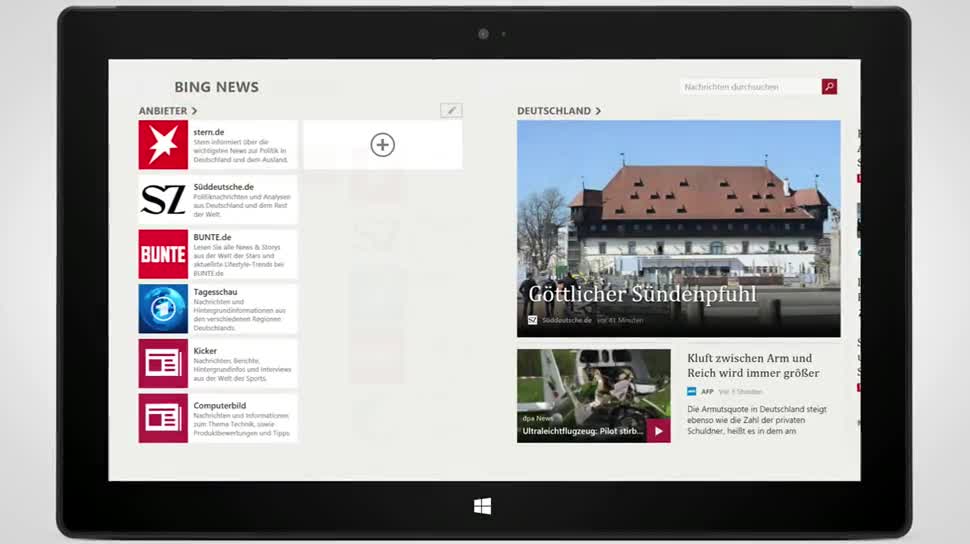Open the building photo of the top story
This screenshot has width=970, height=544.
(679, 229)
